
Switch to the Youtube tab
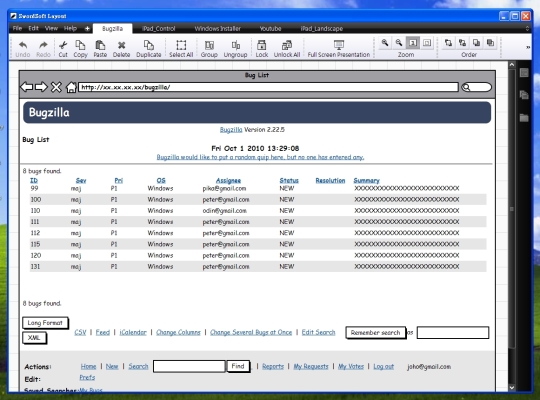click(270, 29)
